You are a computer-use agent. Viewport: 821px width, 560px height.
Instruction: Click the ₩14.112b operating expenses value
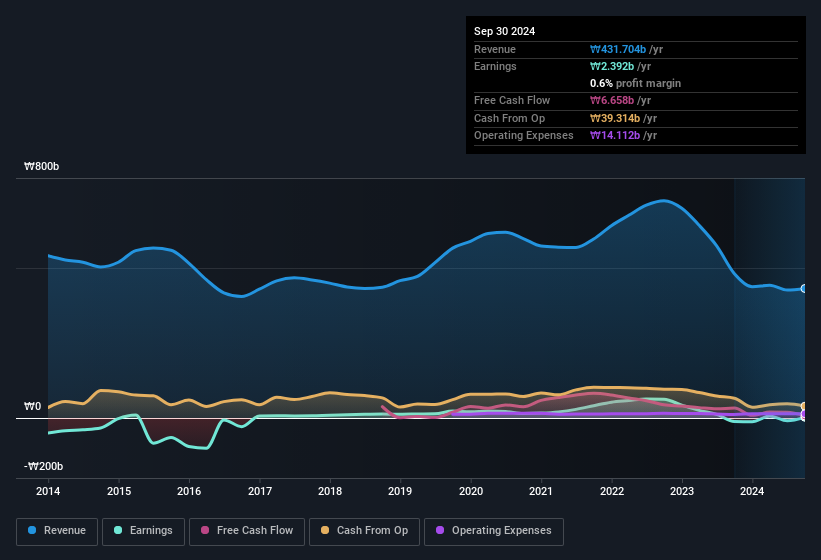point(615,135)
